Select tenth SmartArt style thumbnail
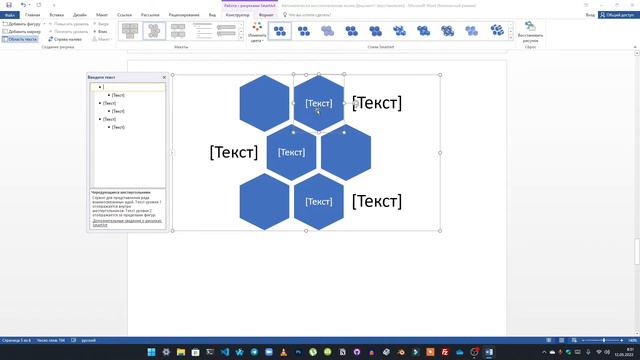 pyautogui.click(x=497, y=31)
